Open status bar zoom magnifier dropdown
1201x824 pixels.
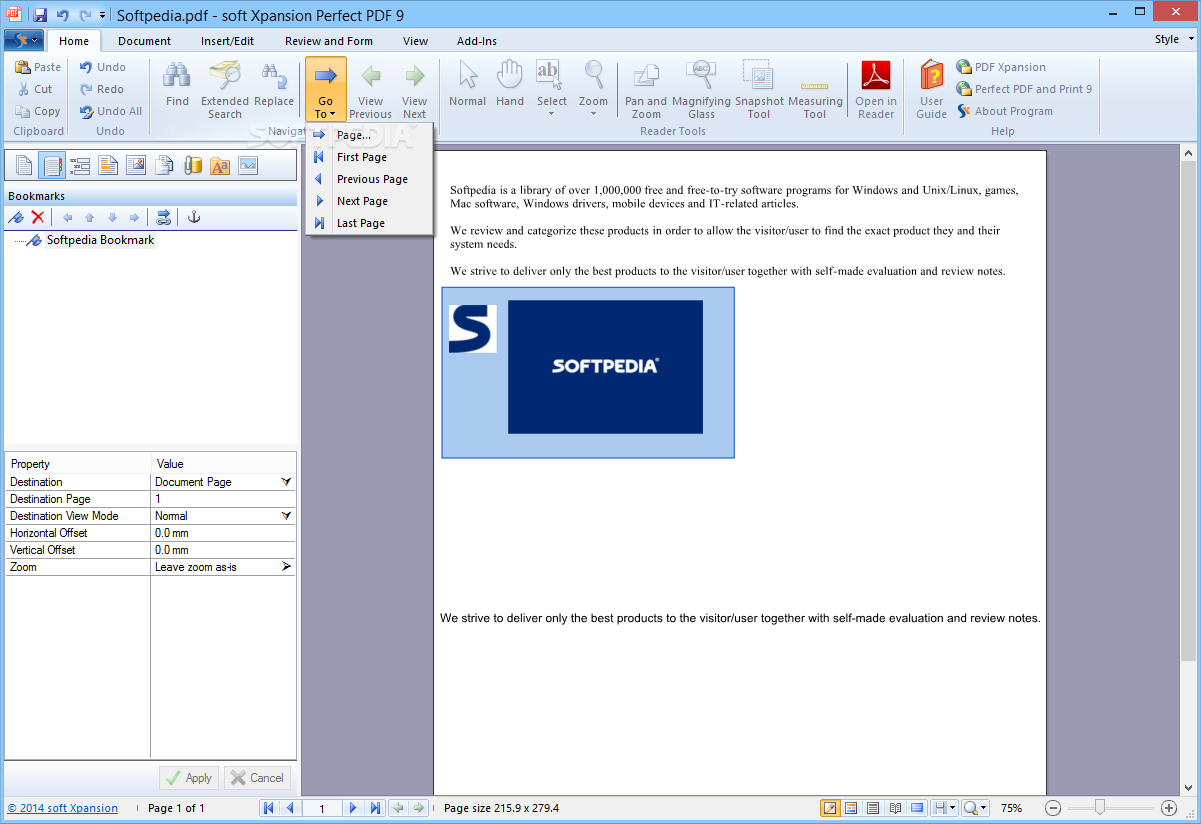pyautogui.click(x=975, y=808)
